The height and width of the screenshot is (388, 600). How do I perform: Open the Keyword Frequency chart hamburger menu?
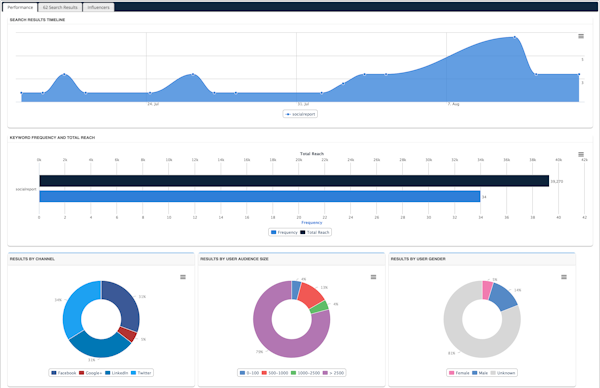581,155
